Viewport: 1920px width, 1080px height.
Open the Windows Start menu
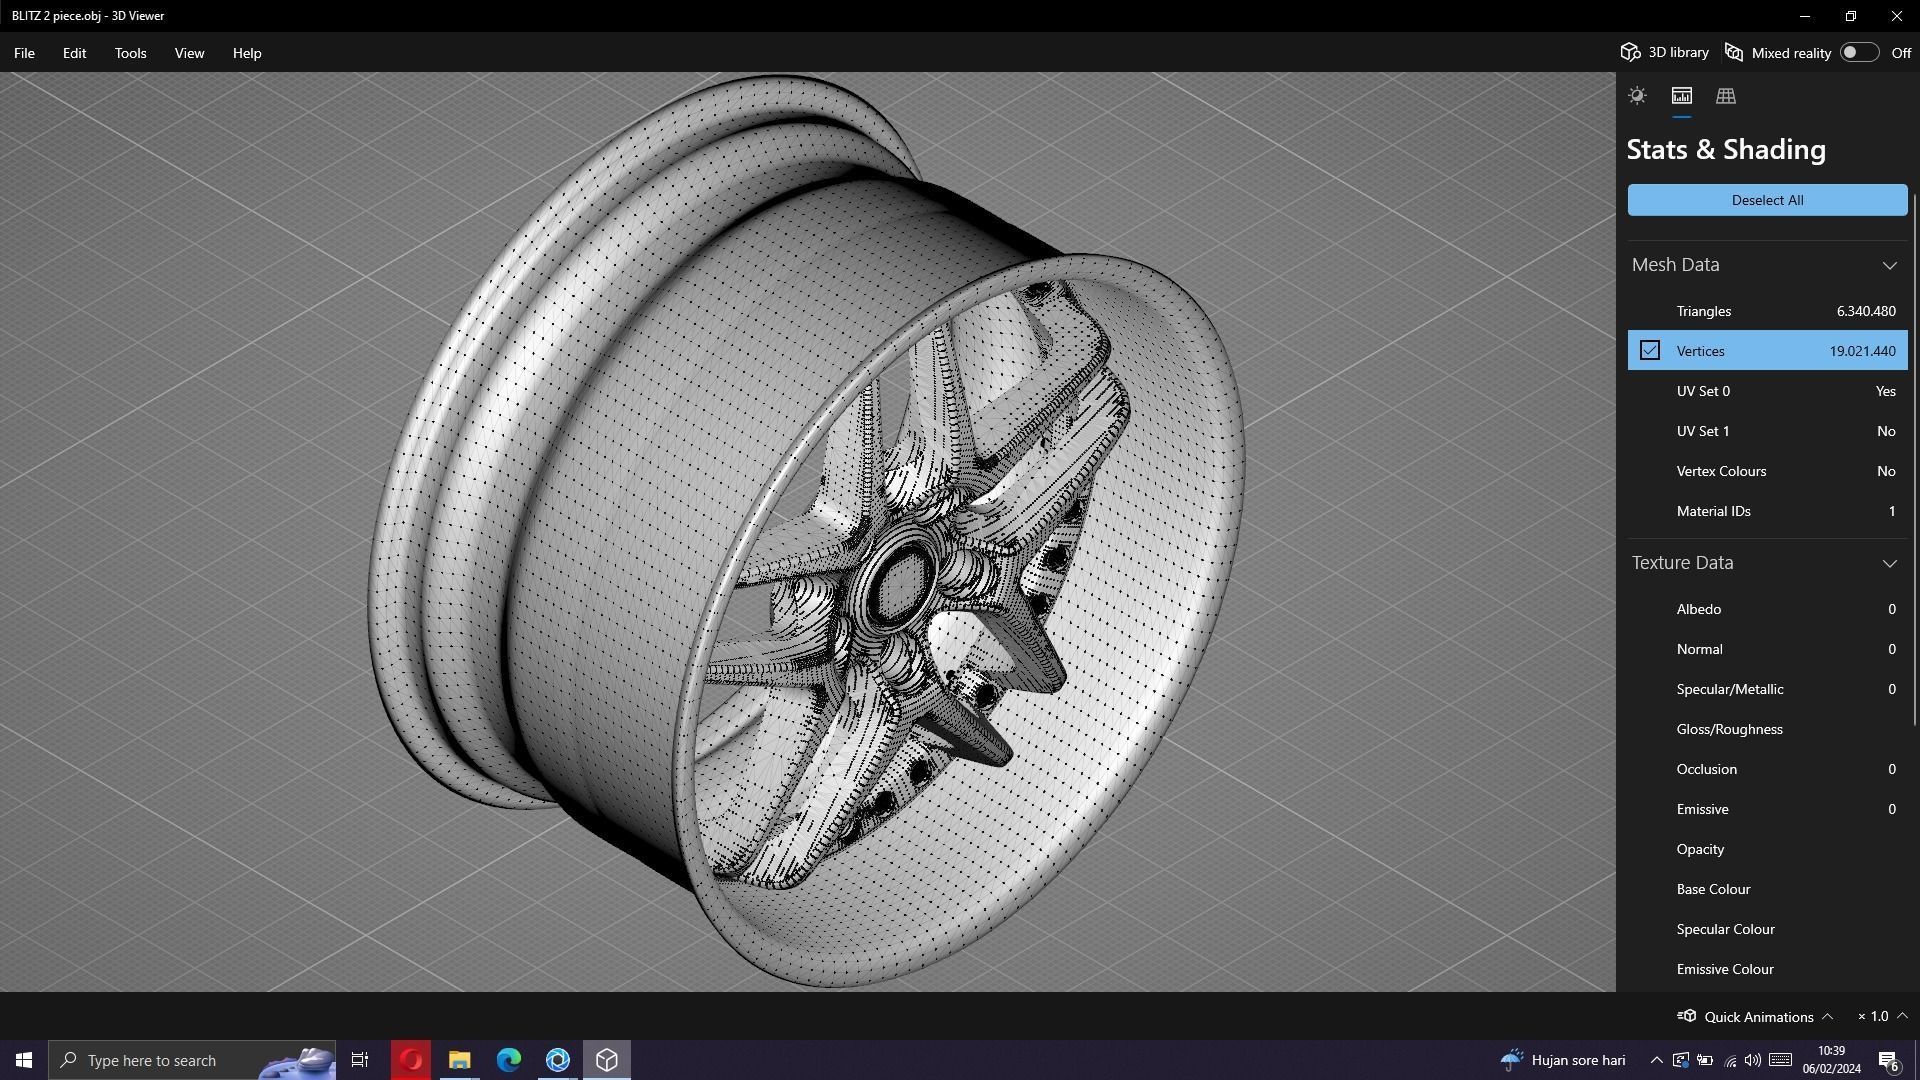[24, 1060]
